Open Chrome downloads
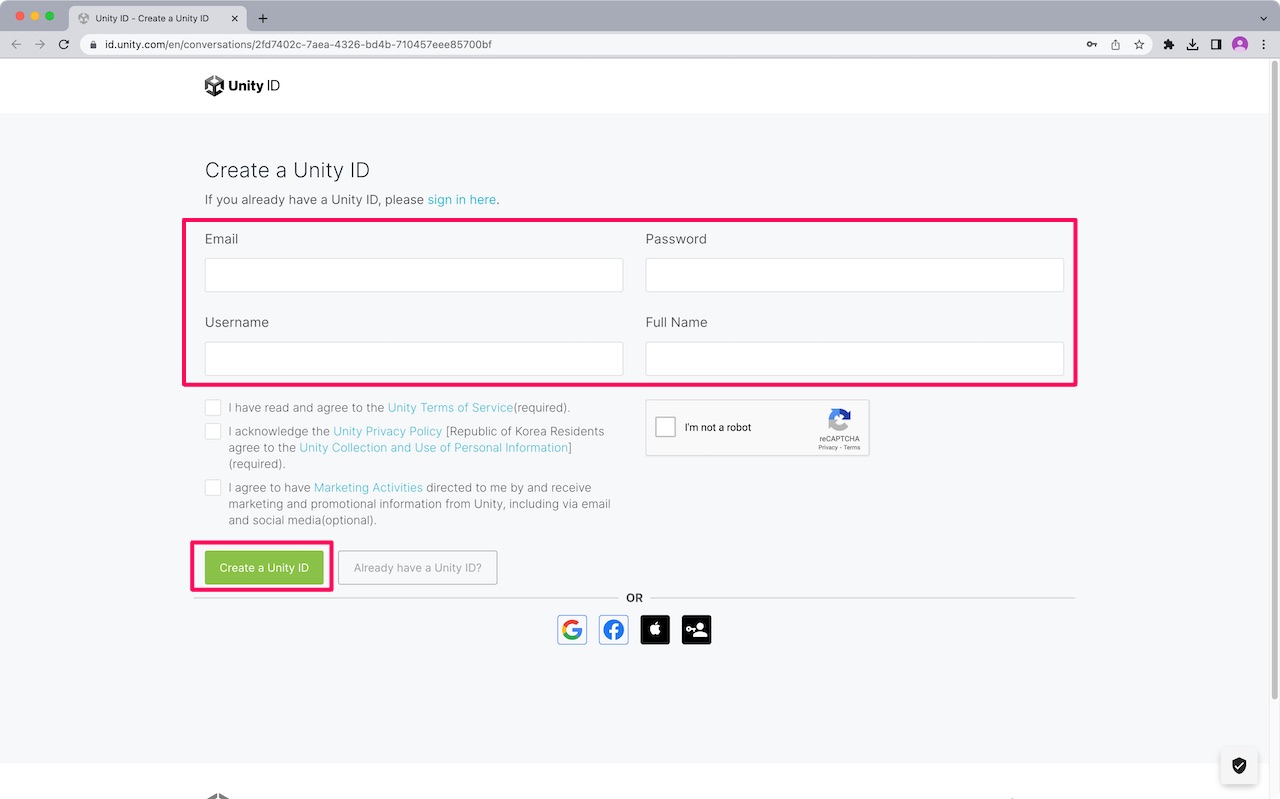This screenshot has height=799, width=1280. click(x=1192, y=45)
